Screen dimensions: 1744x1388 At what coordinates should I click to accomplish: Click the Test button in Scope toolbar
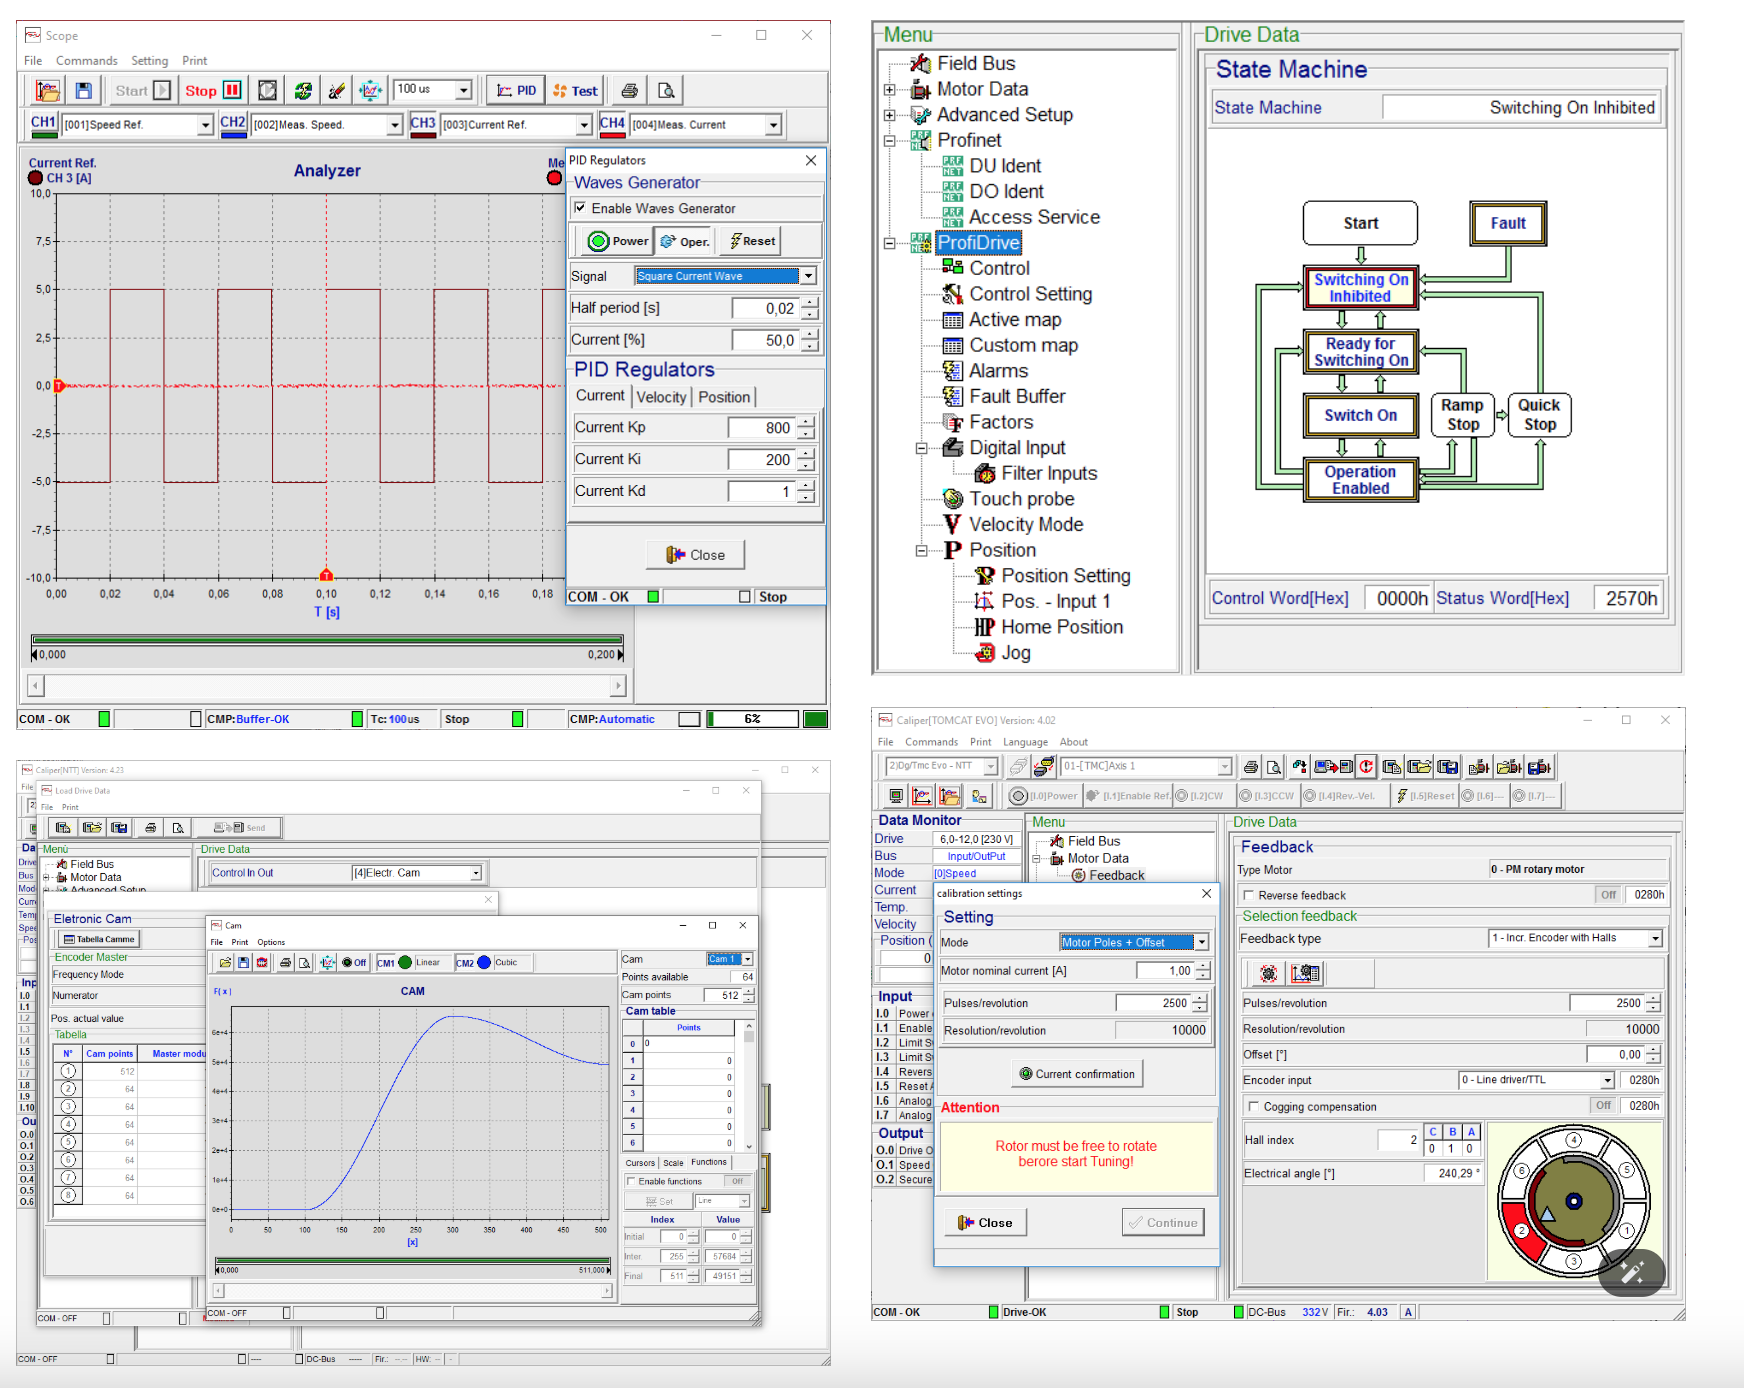click(575, 91)
